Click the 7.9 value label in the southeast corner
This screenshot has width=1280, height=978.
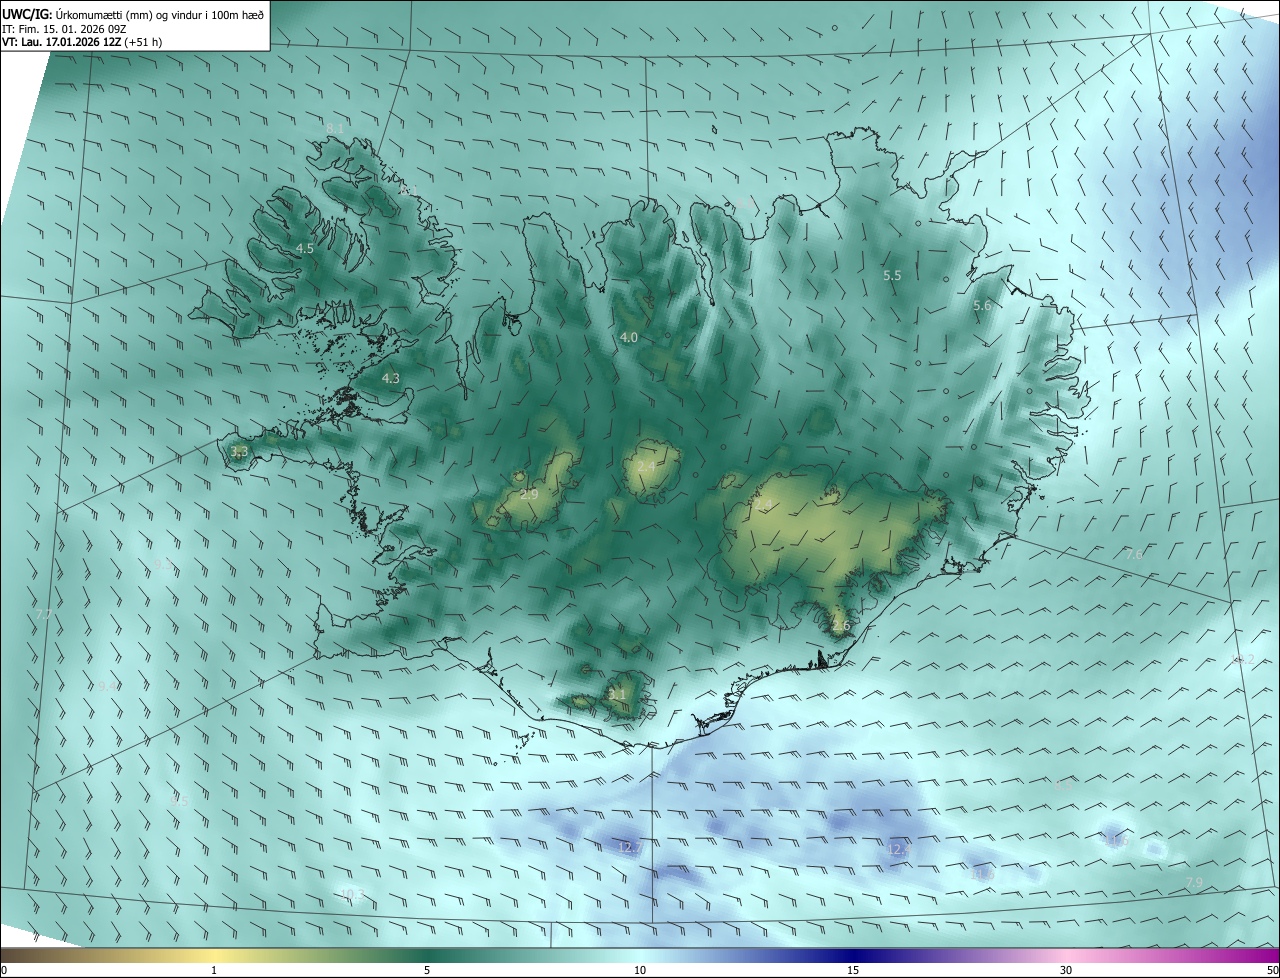[x=1194, y=882]
